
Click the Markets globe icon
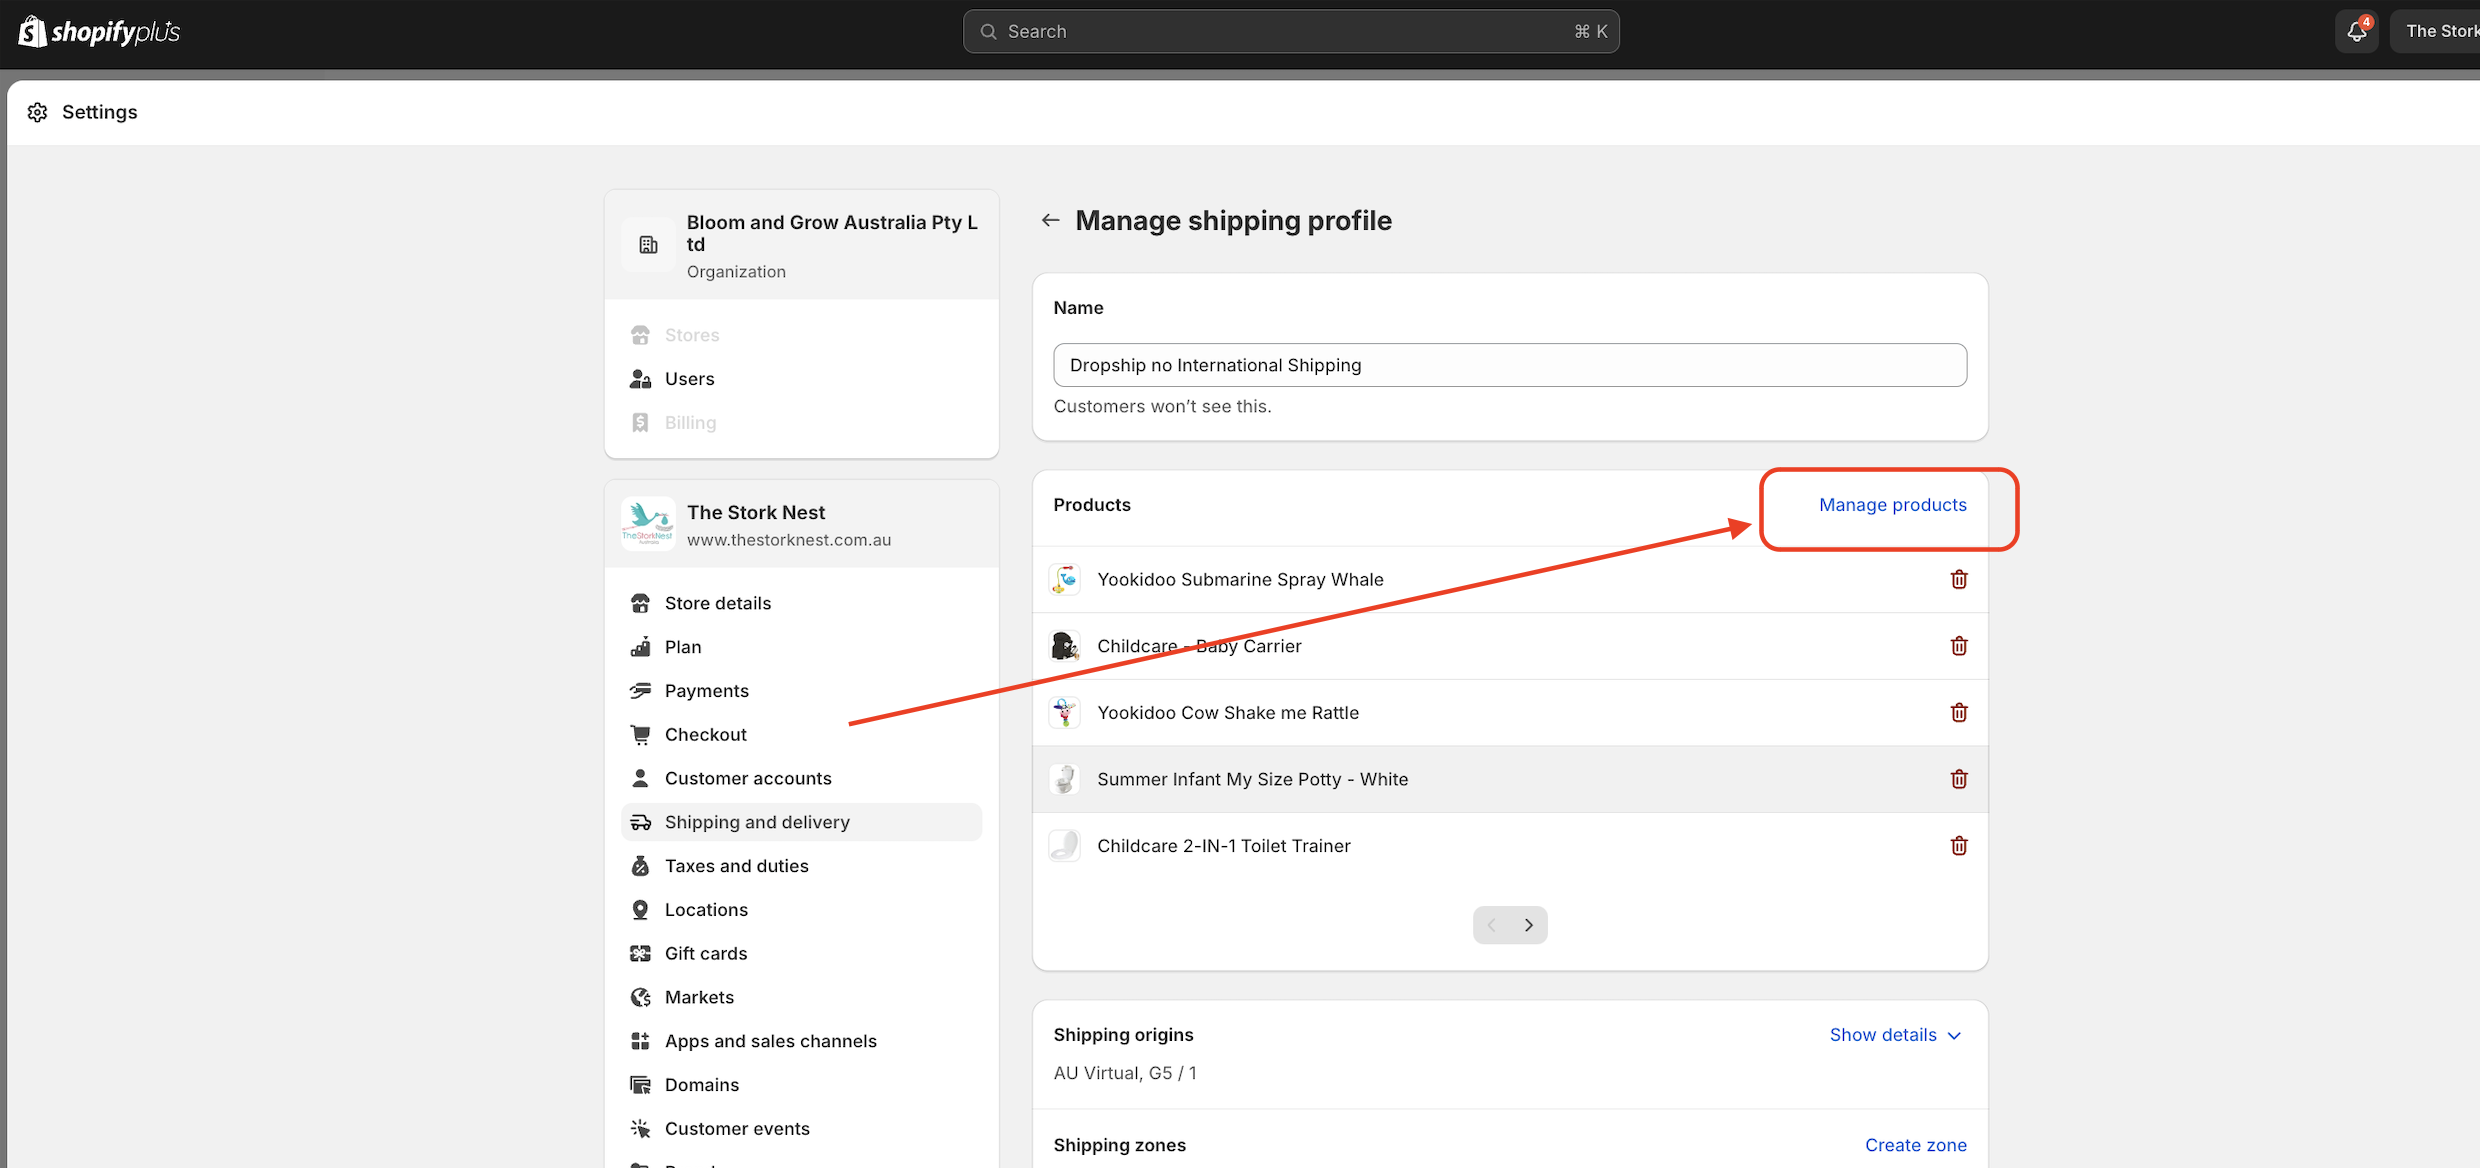click(x=640, y=997)
